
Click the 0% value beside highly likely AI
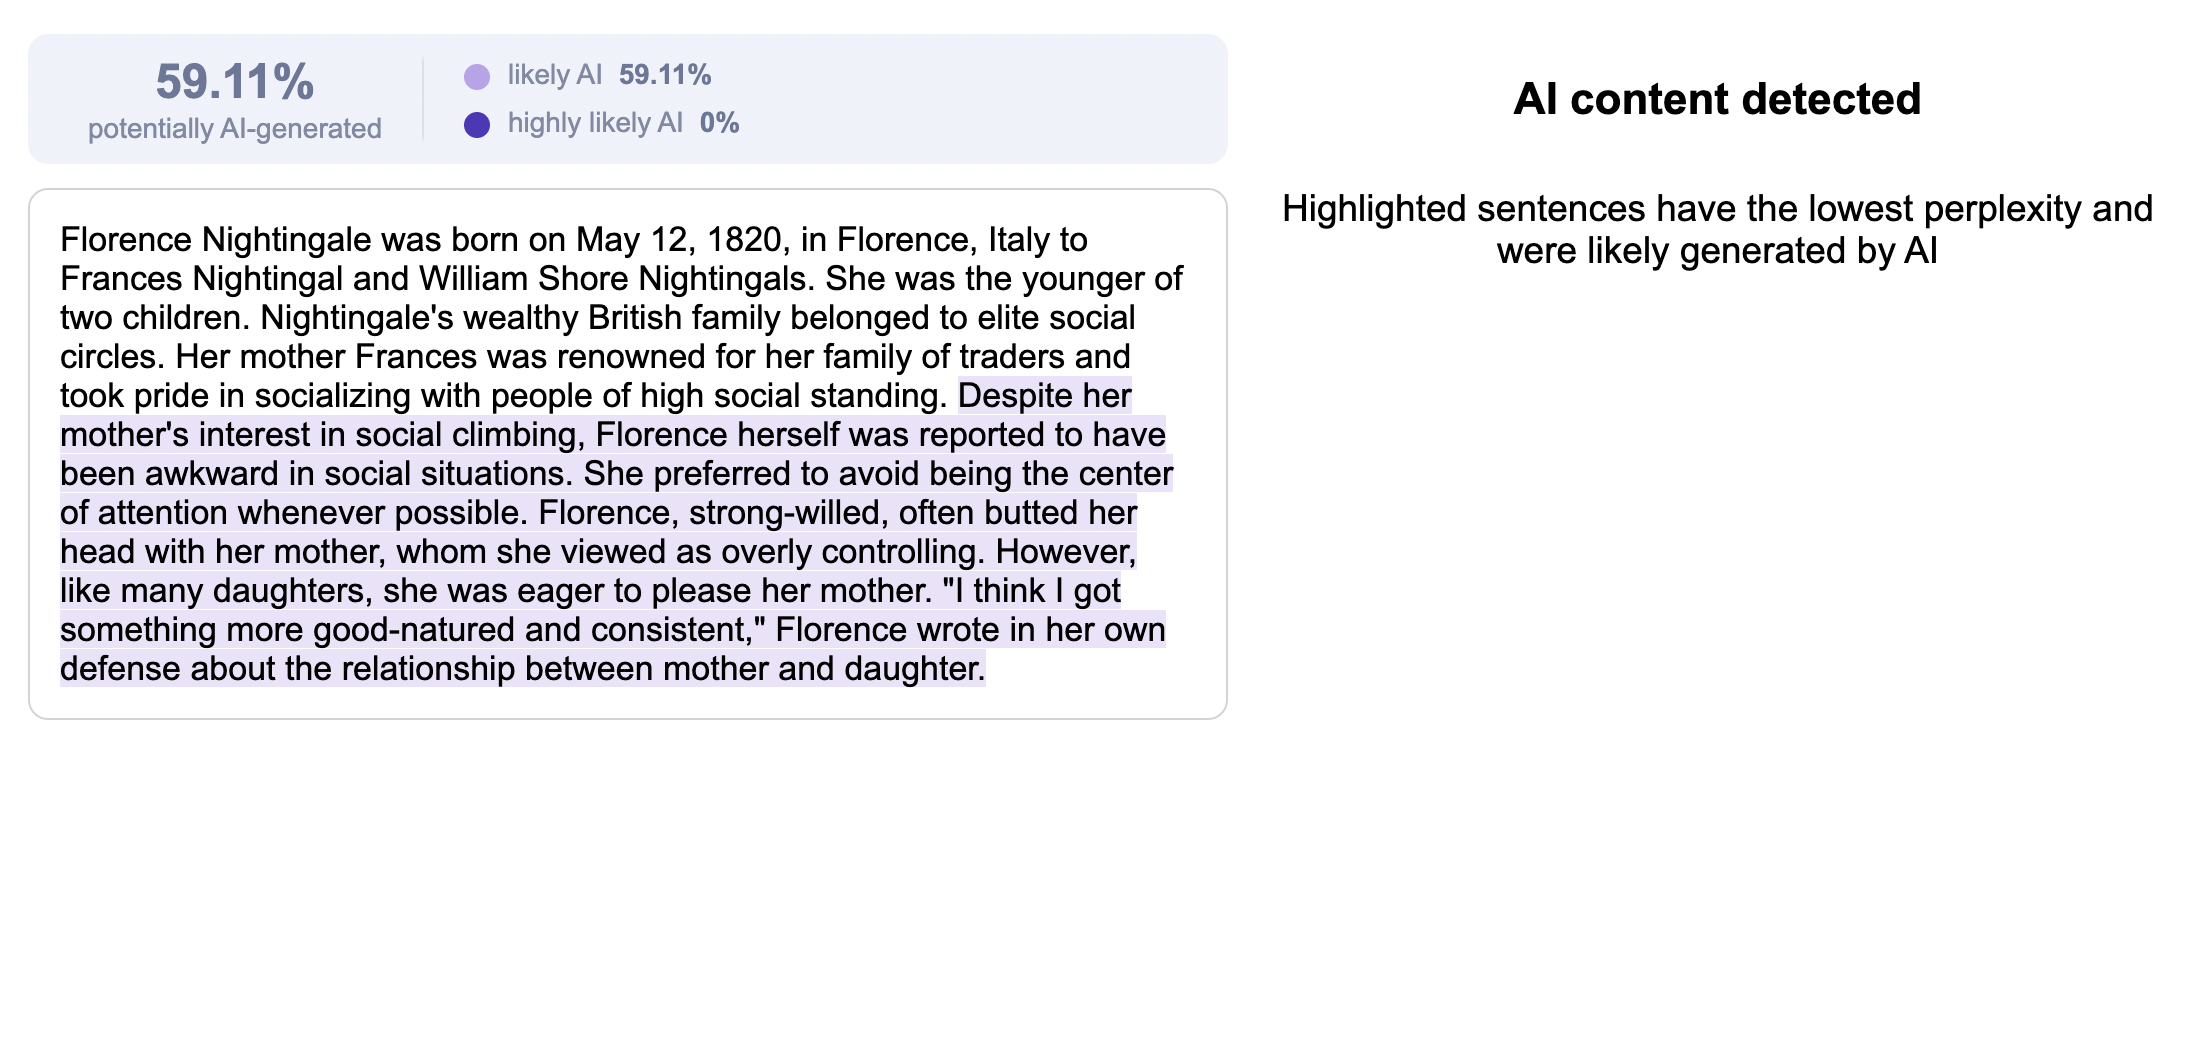[719, 123]
